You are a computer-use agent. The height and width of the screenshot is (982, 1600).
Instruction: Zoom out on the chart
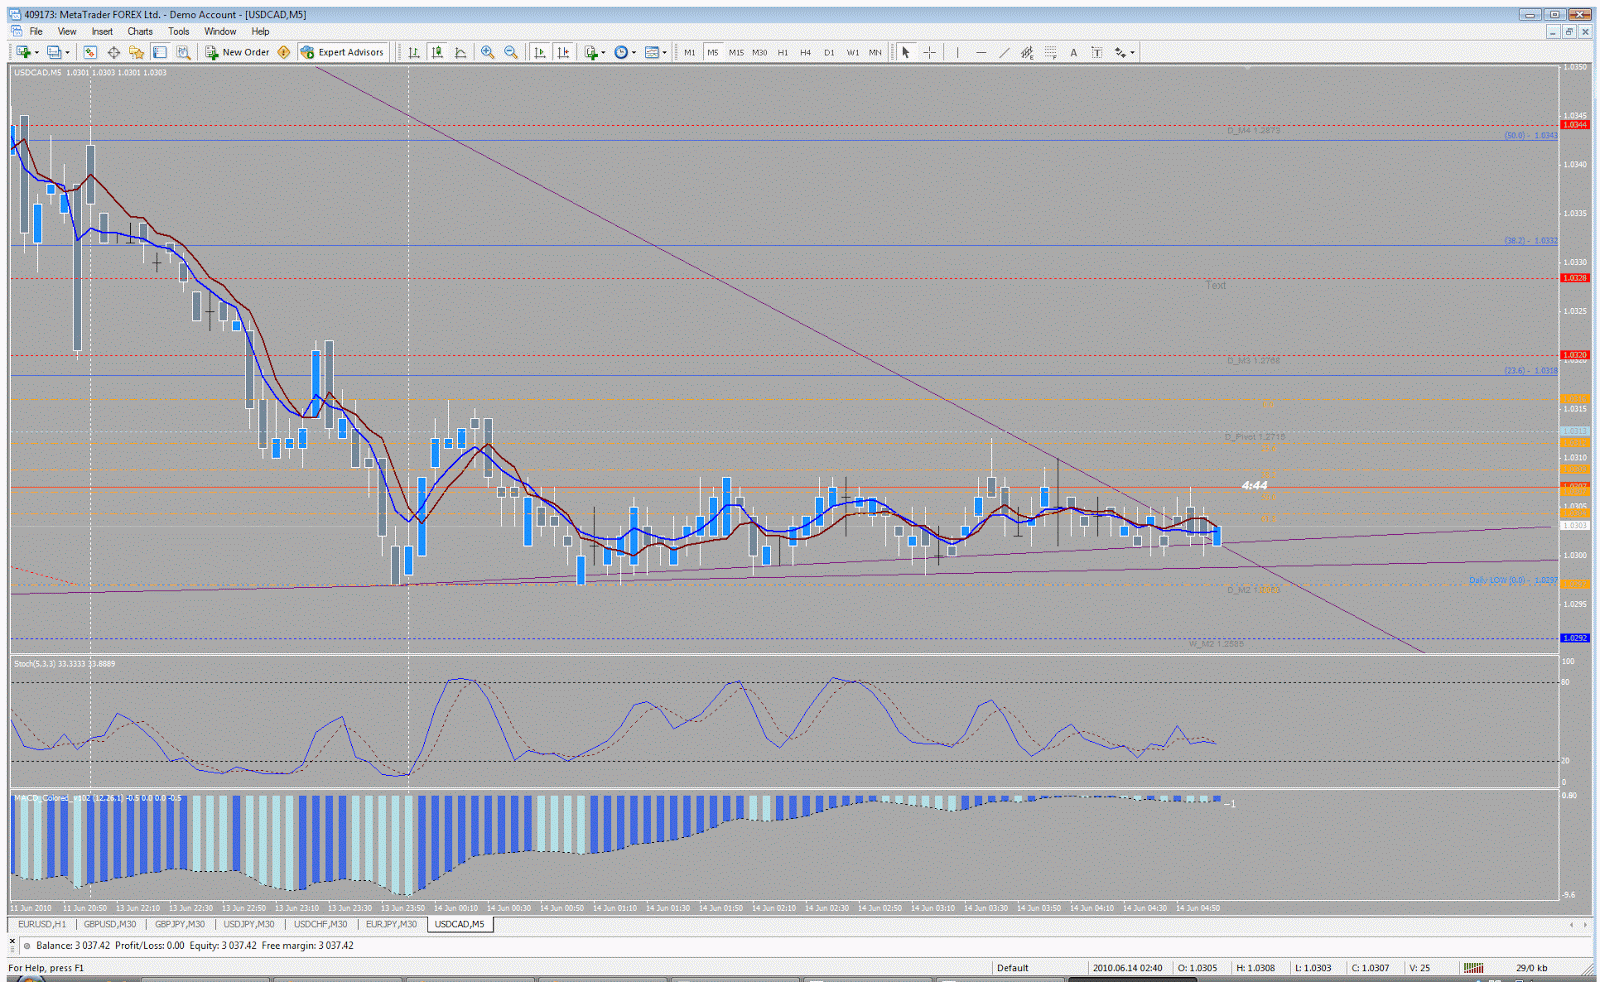(511, 52)
